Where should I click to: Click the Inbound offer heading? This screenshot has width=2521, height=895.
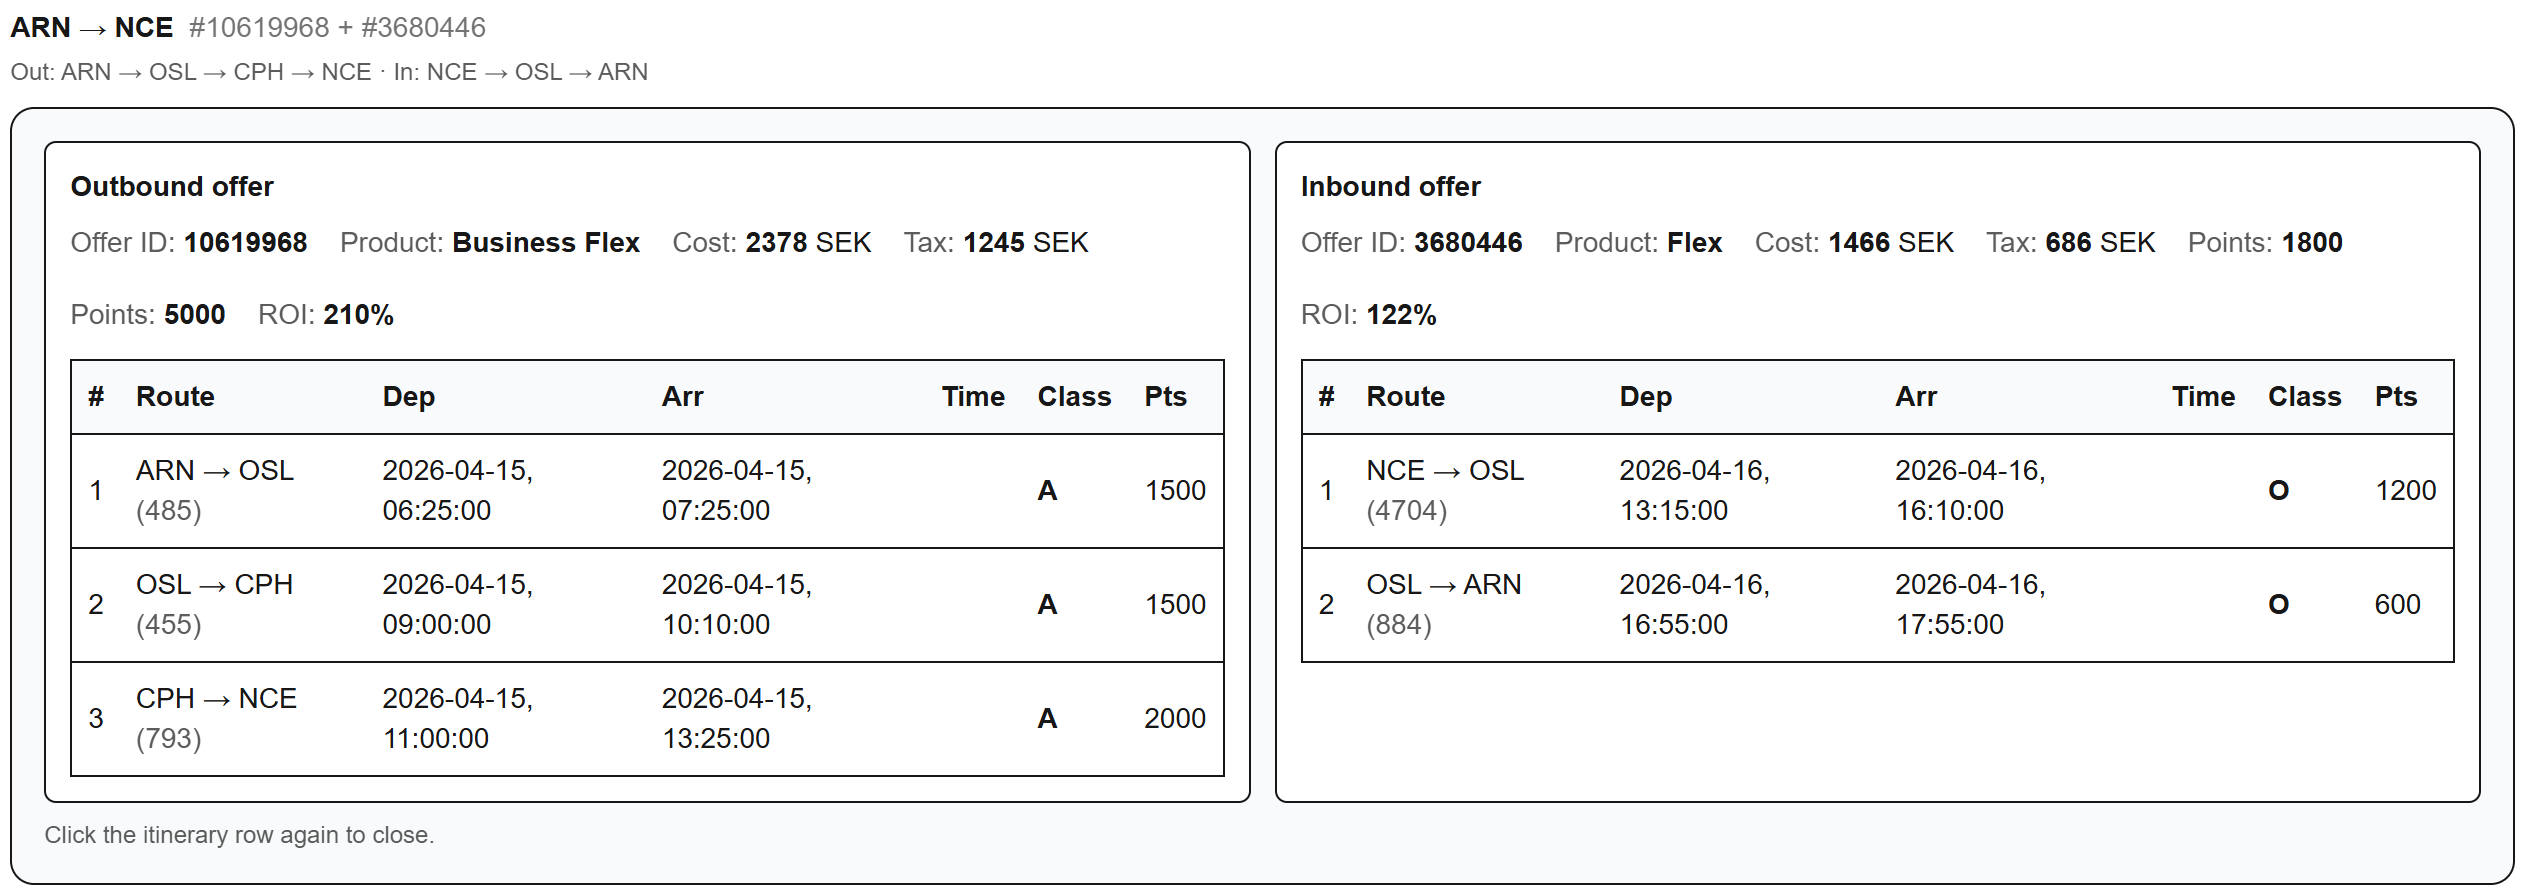[1390, 187]
